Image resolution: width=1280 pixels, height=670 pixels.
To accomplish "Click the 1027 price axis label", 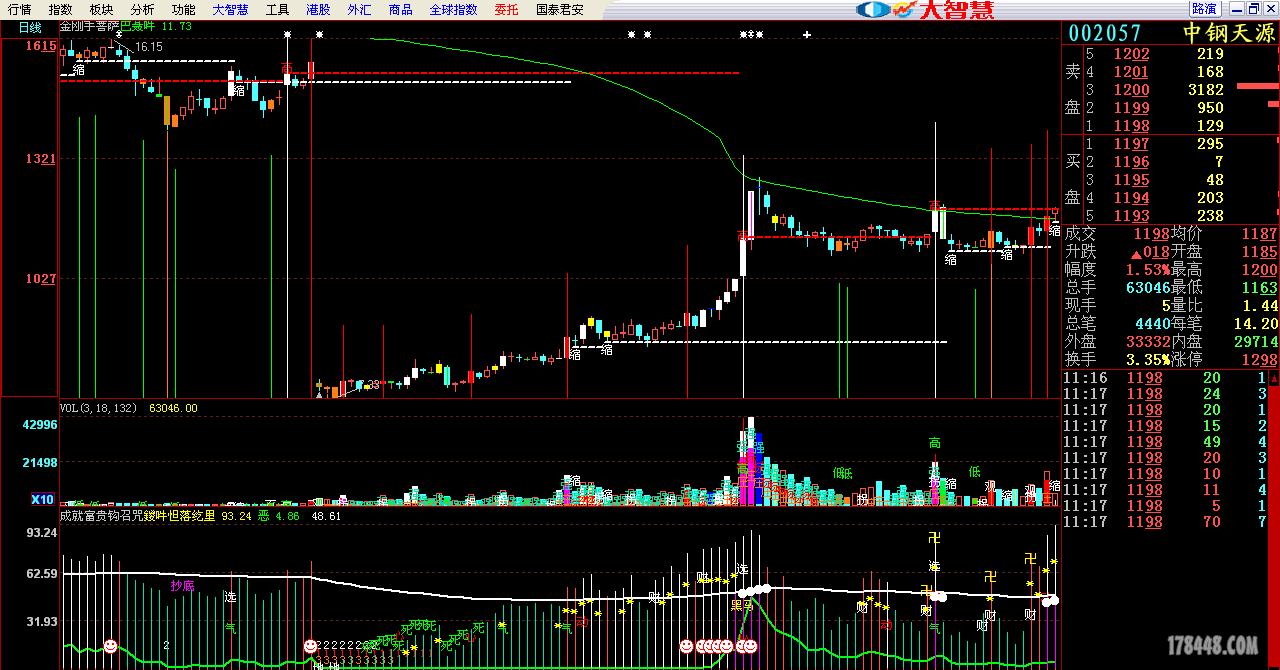I will 41,279.
